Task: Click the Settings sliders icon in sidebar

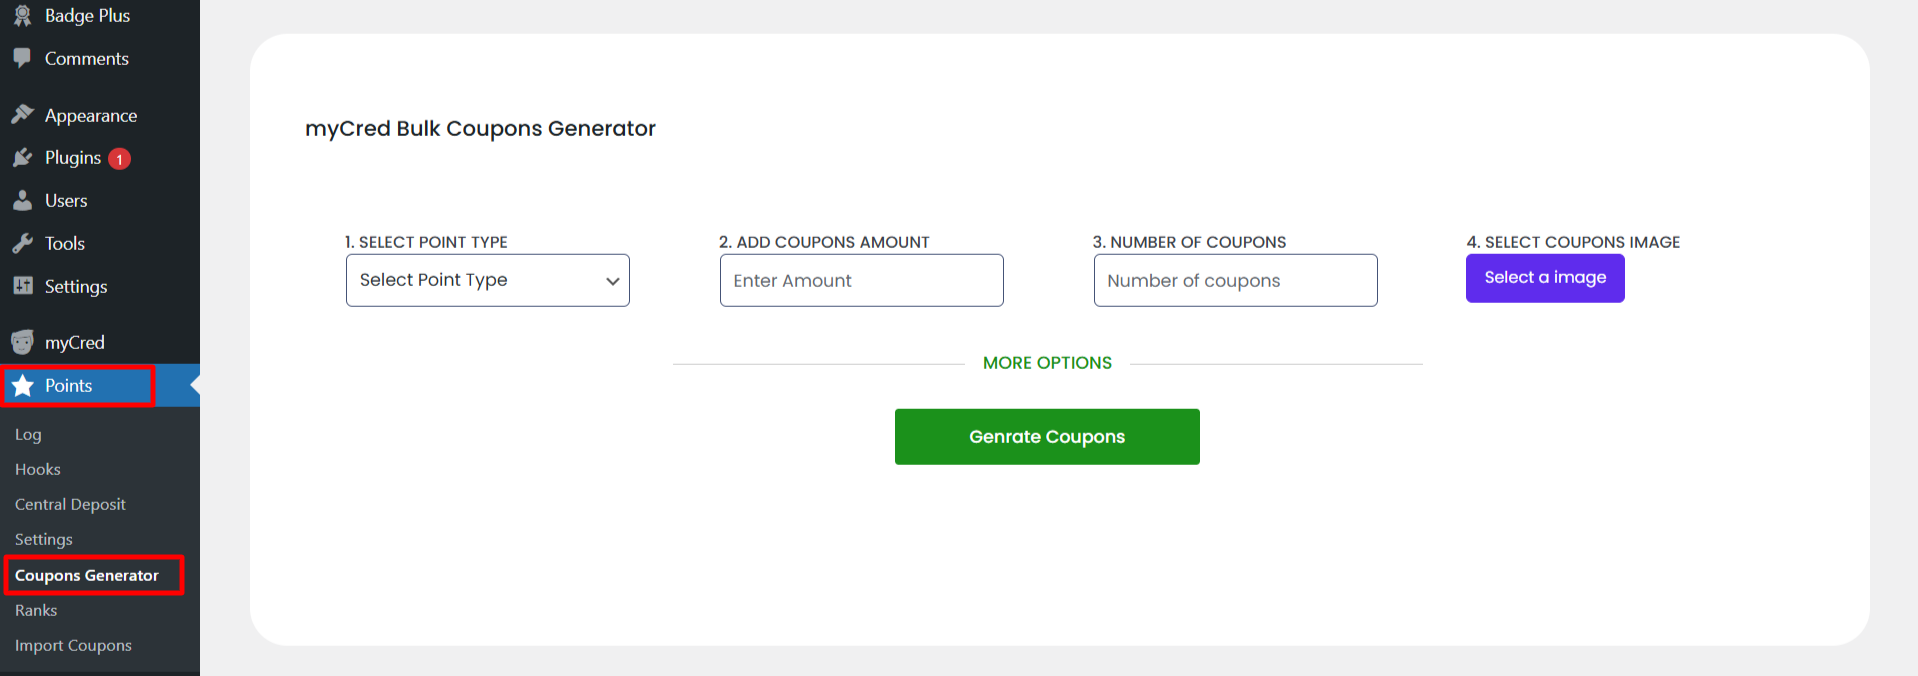Action: click(x=22, y=287)
